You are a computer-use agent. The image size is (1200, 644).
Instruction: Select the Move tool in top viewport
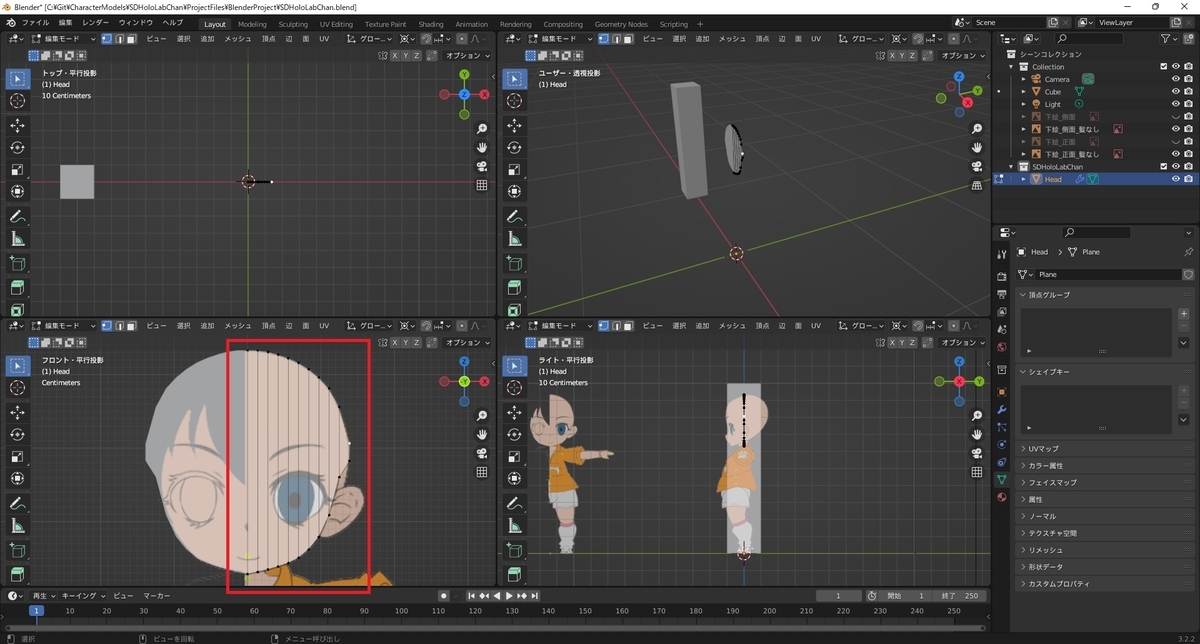pyautogui.click(x=18, y=125)
